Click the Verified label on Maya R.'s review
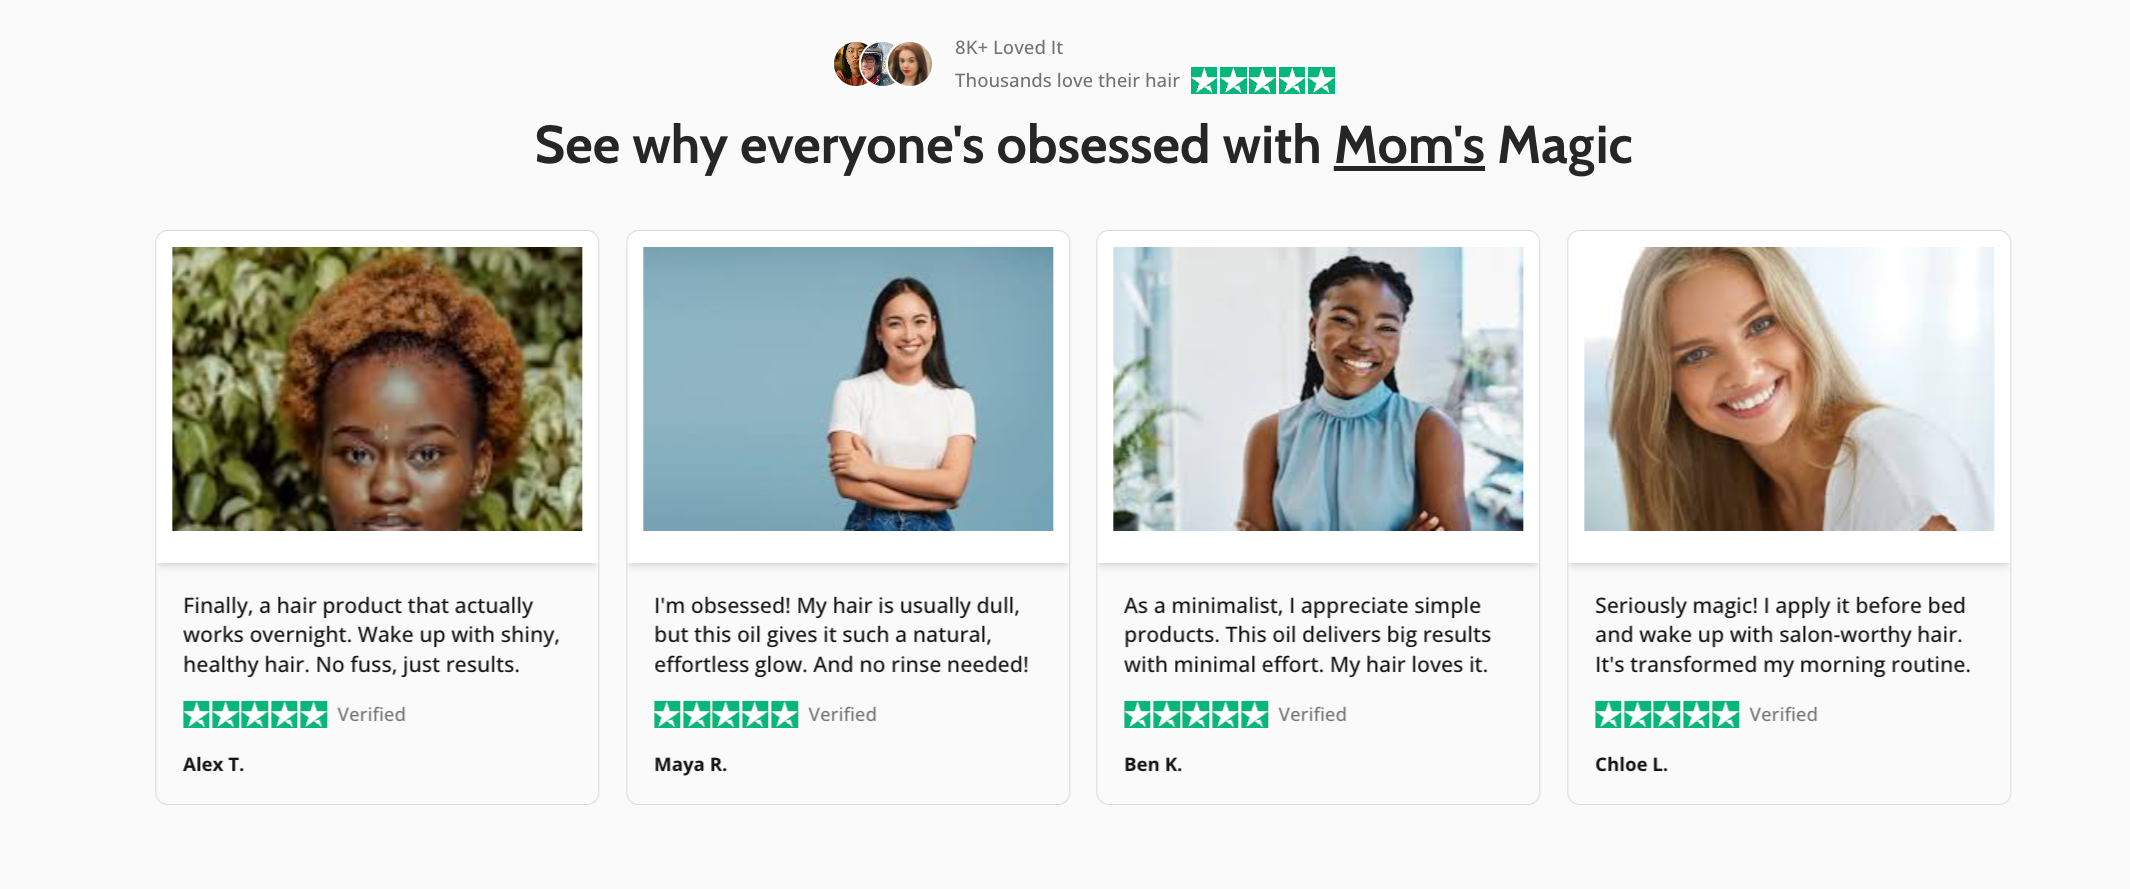Image resolution: width=2130 pixels, height=889 pixels. (842, 714)
